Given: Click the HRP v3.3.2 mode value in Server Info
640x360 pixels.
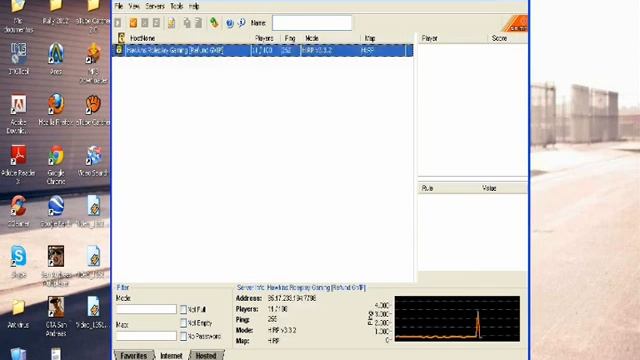Looking at the screenshot, I should 282,330.
